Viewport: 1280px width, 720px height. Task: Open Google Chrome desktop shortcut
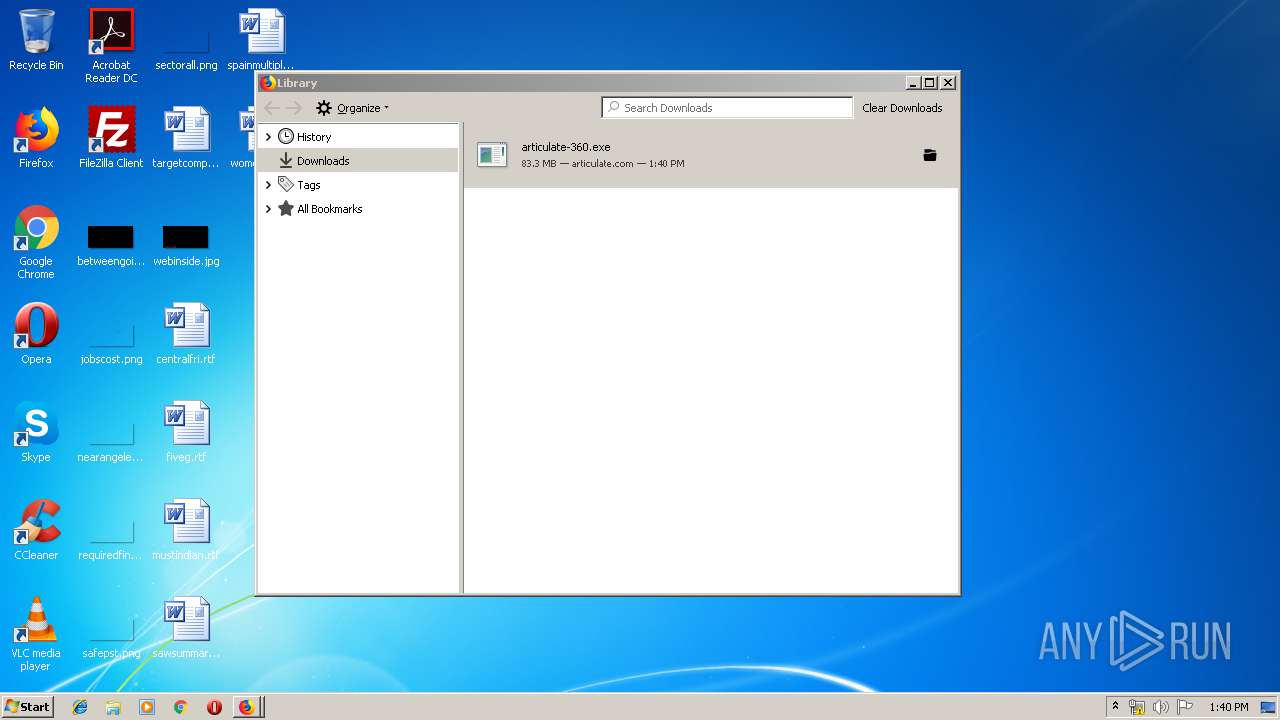pyautogui.click(x=36, y=242)
